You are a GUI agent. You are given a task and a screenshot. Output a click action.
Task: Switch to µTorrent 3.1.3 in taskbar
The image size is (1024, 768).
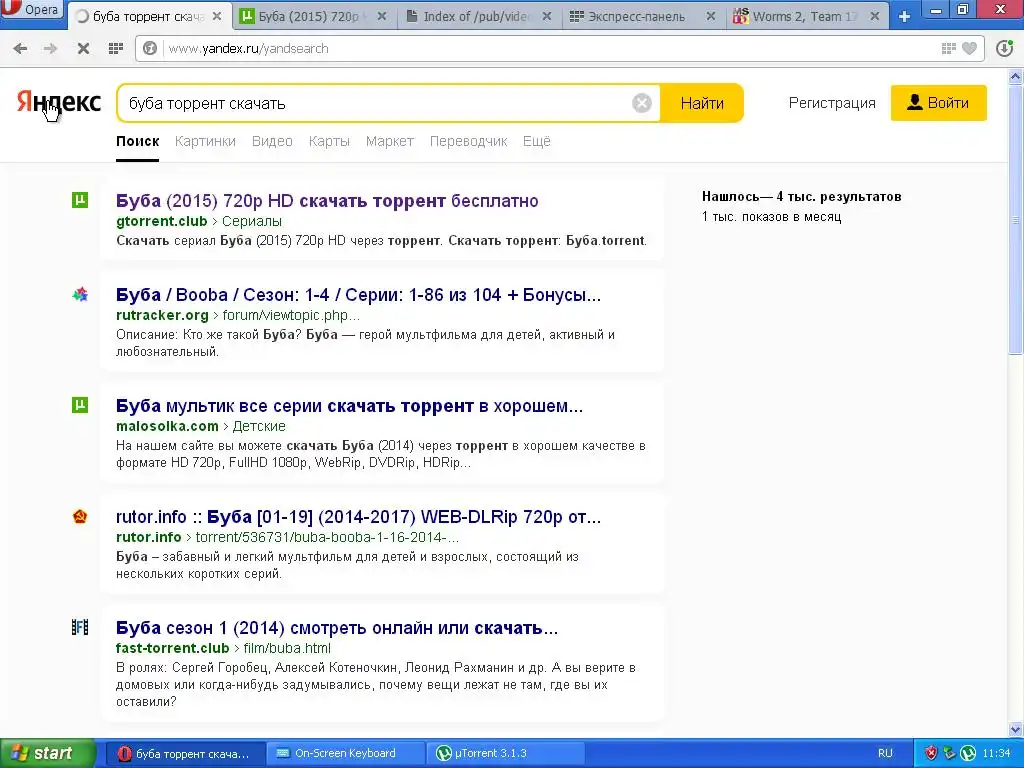coord(504,753)
